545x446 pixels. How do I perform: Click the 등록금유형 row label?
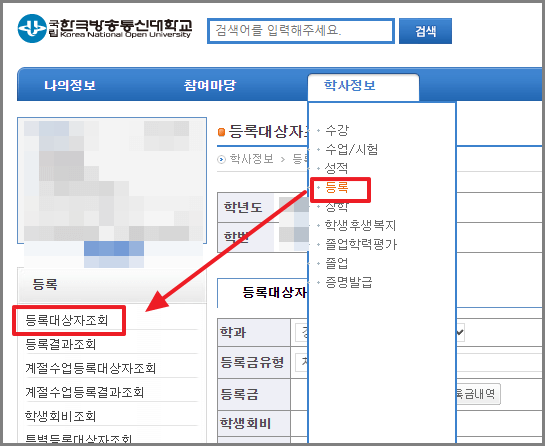tap(252, 362)
